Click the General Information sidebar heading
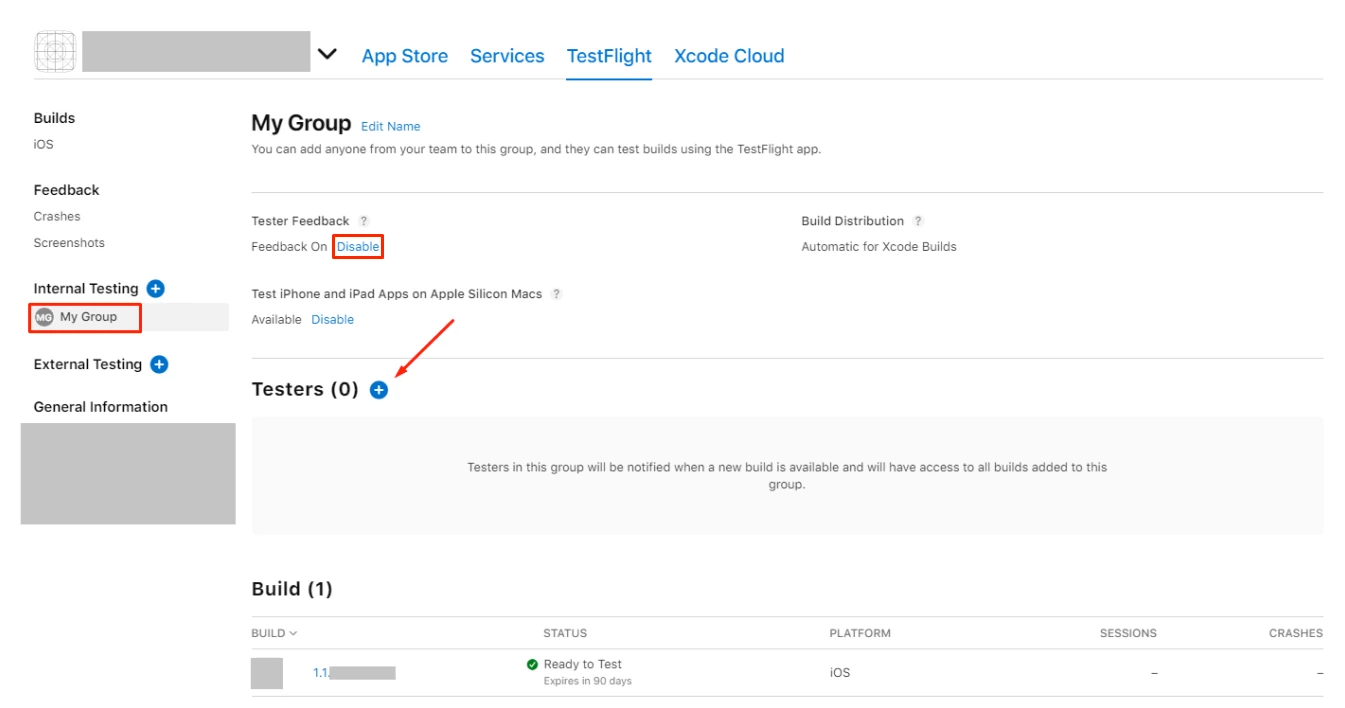The width and height of the screenshot is (1345, 708). coord(101,407)
